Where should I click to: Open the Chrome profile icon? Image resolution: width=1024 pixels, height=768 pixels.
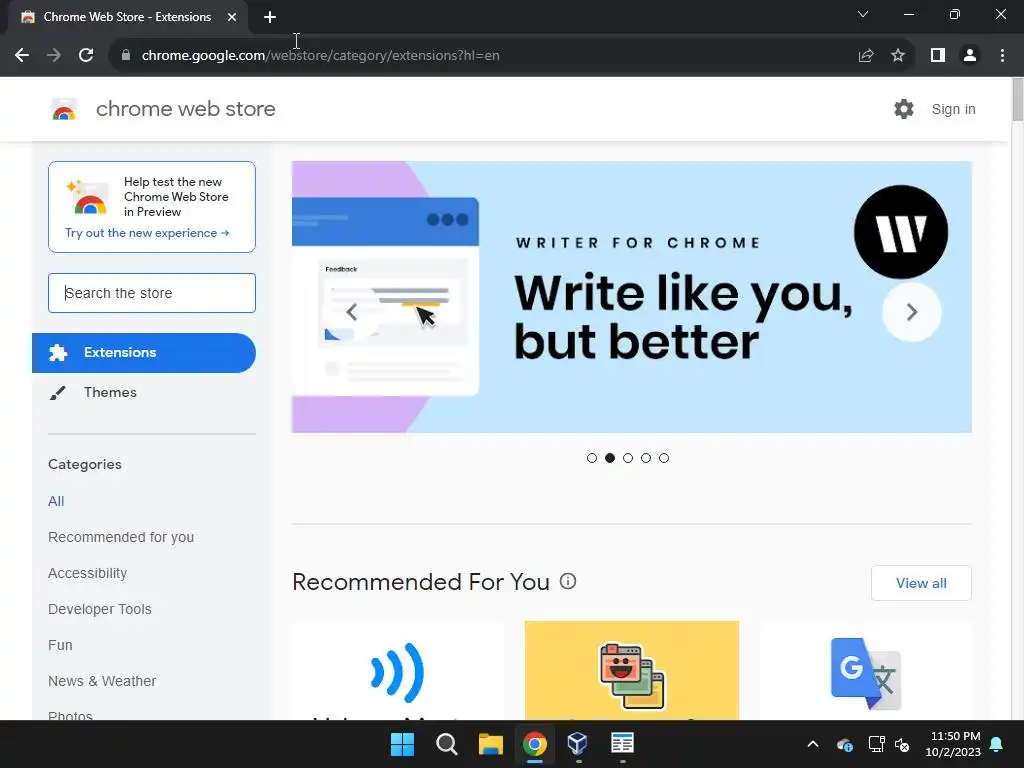(x=970, y=56)
